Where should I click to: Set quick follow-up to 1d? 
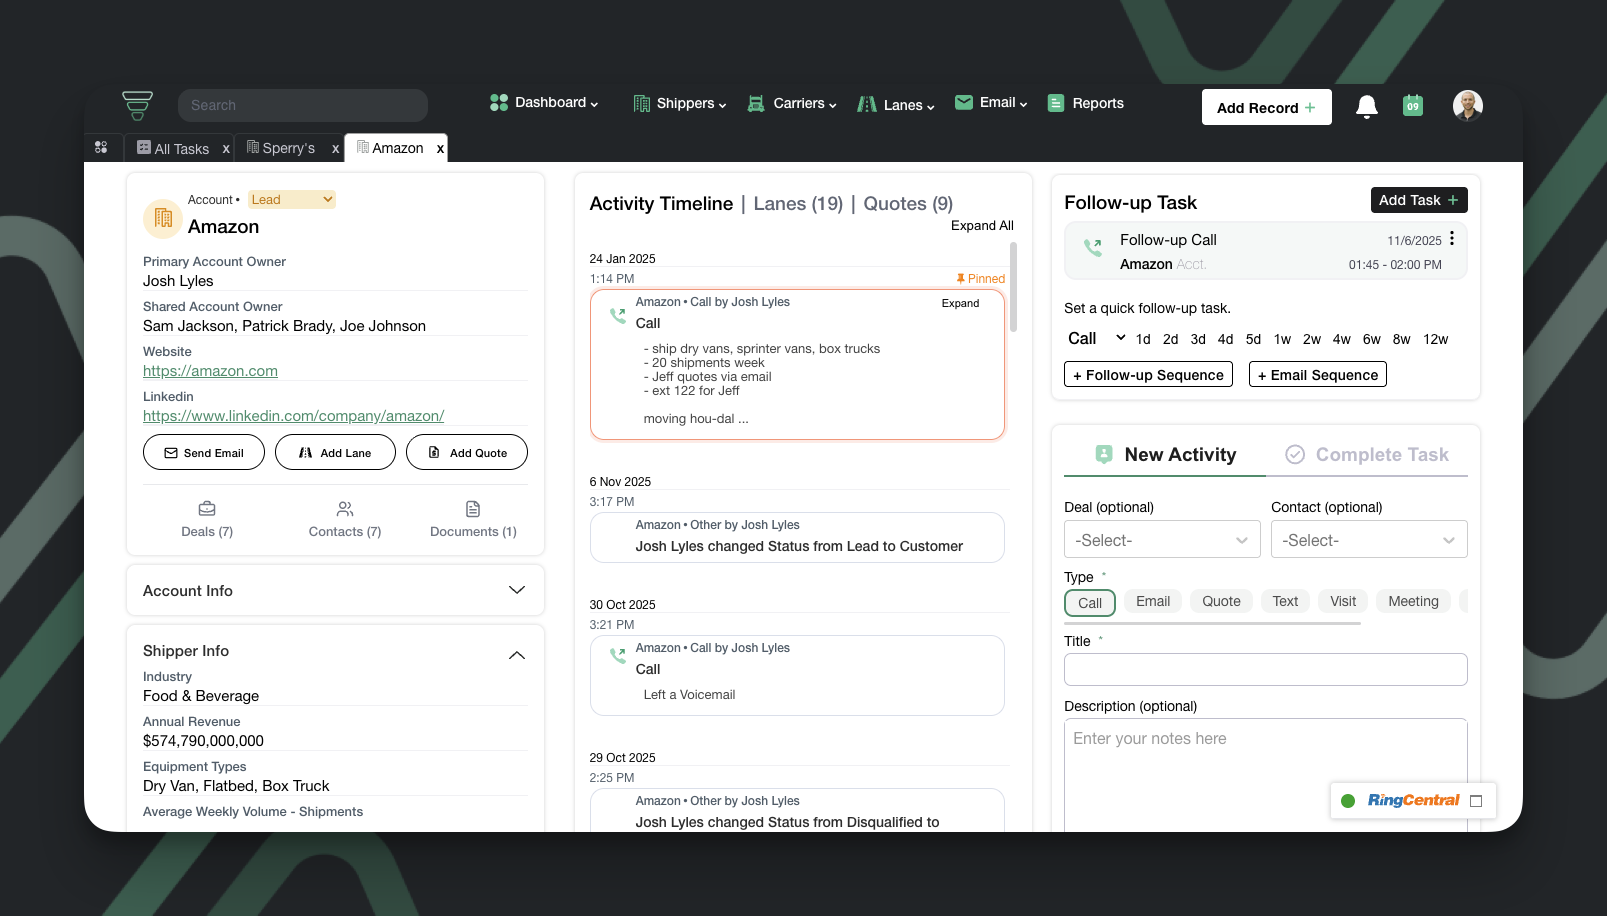1143,339
